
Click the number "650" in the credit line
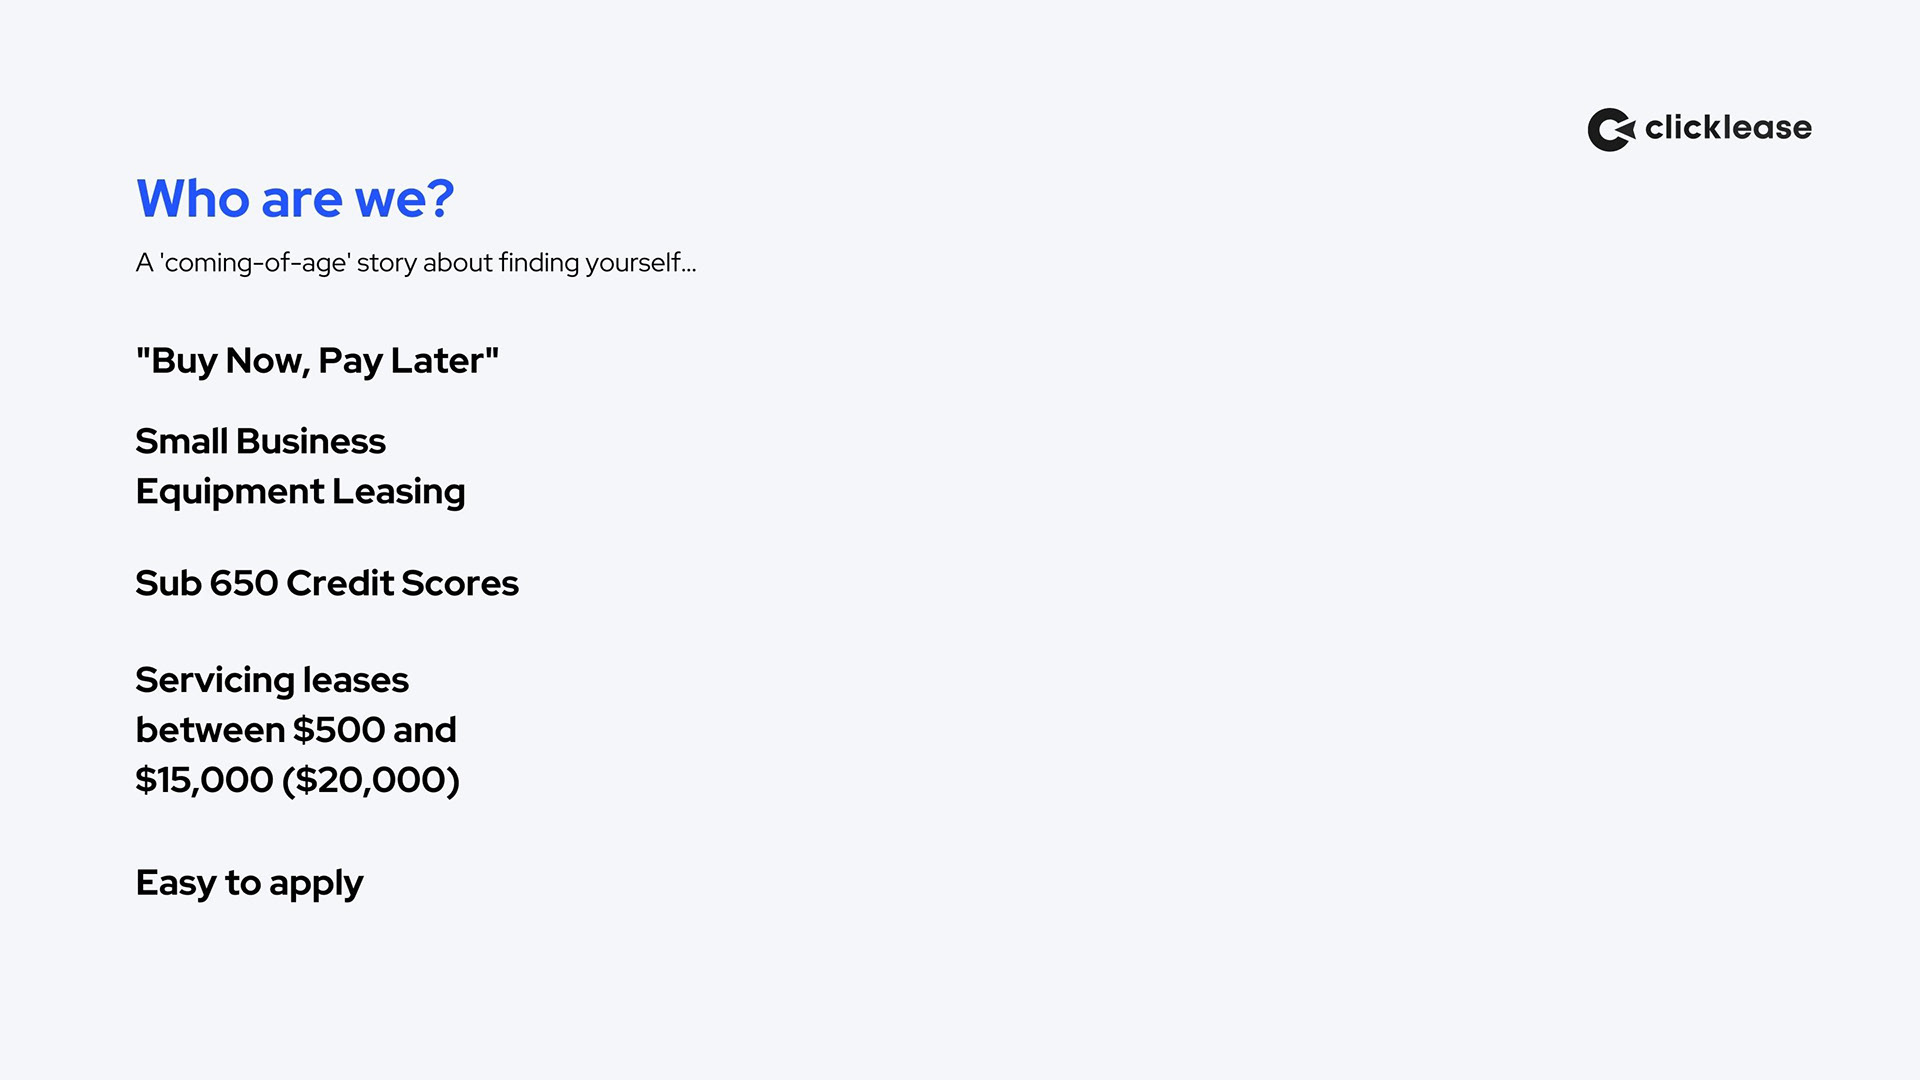[243, 583]
